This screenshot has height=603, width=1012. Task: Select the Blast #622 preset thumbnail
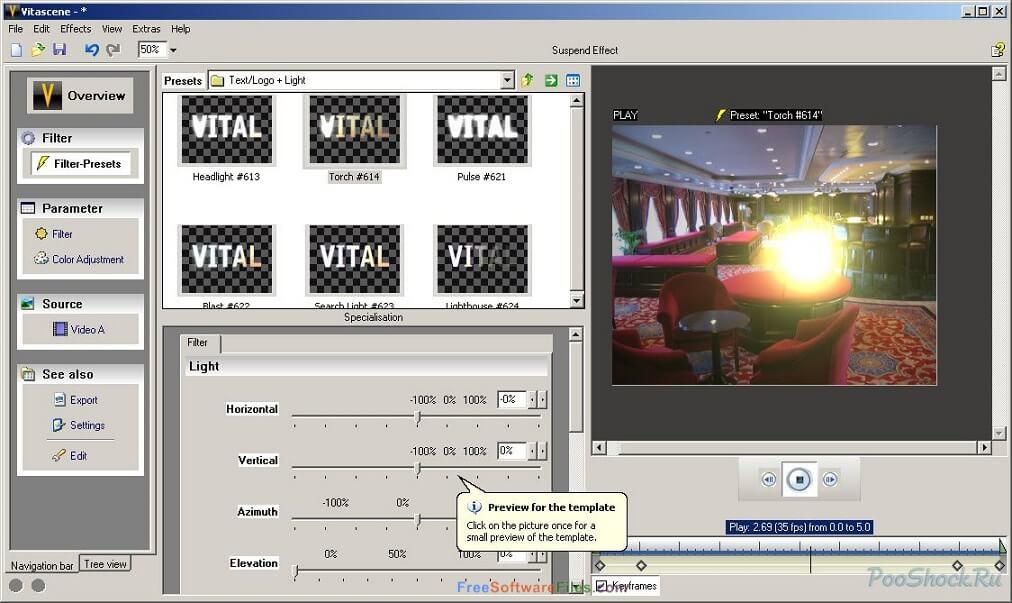click(x=227, y=260)
